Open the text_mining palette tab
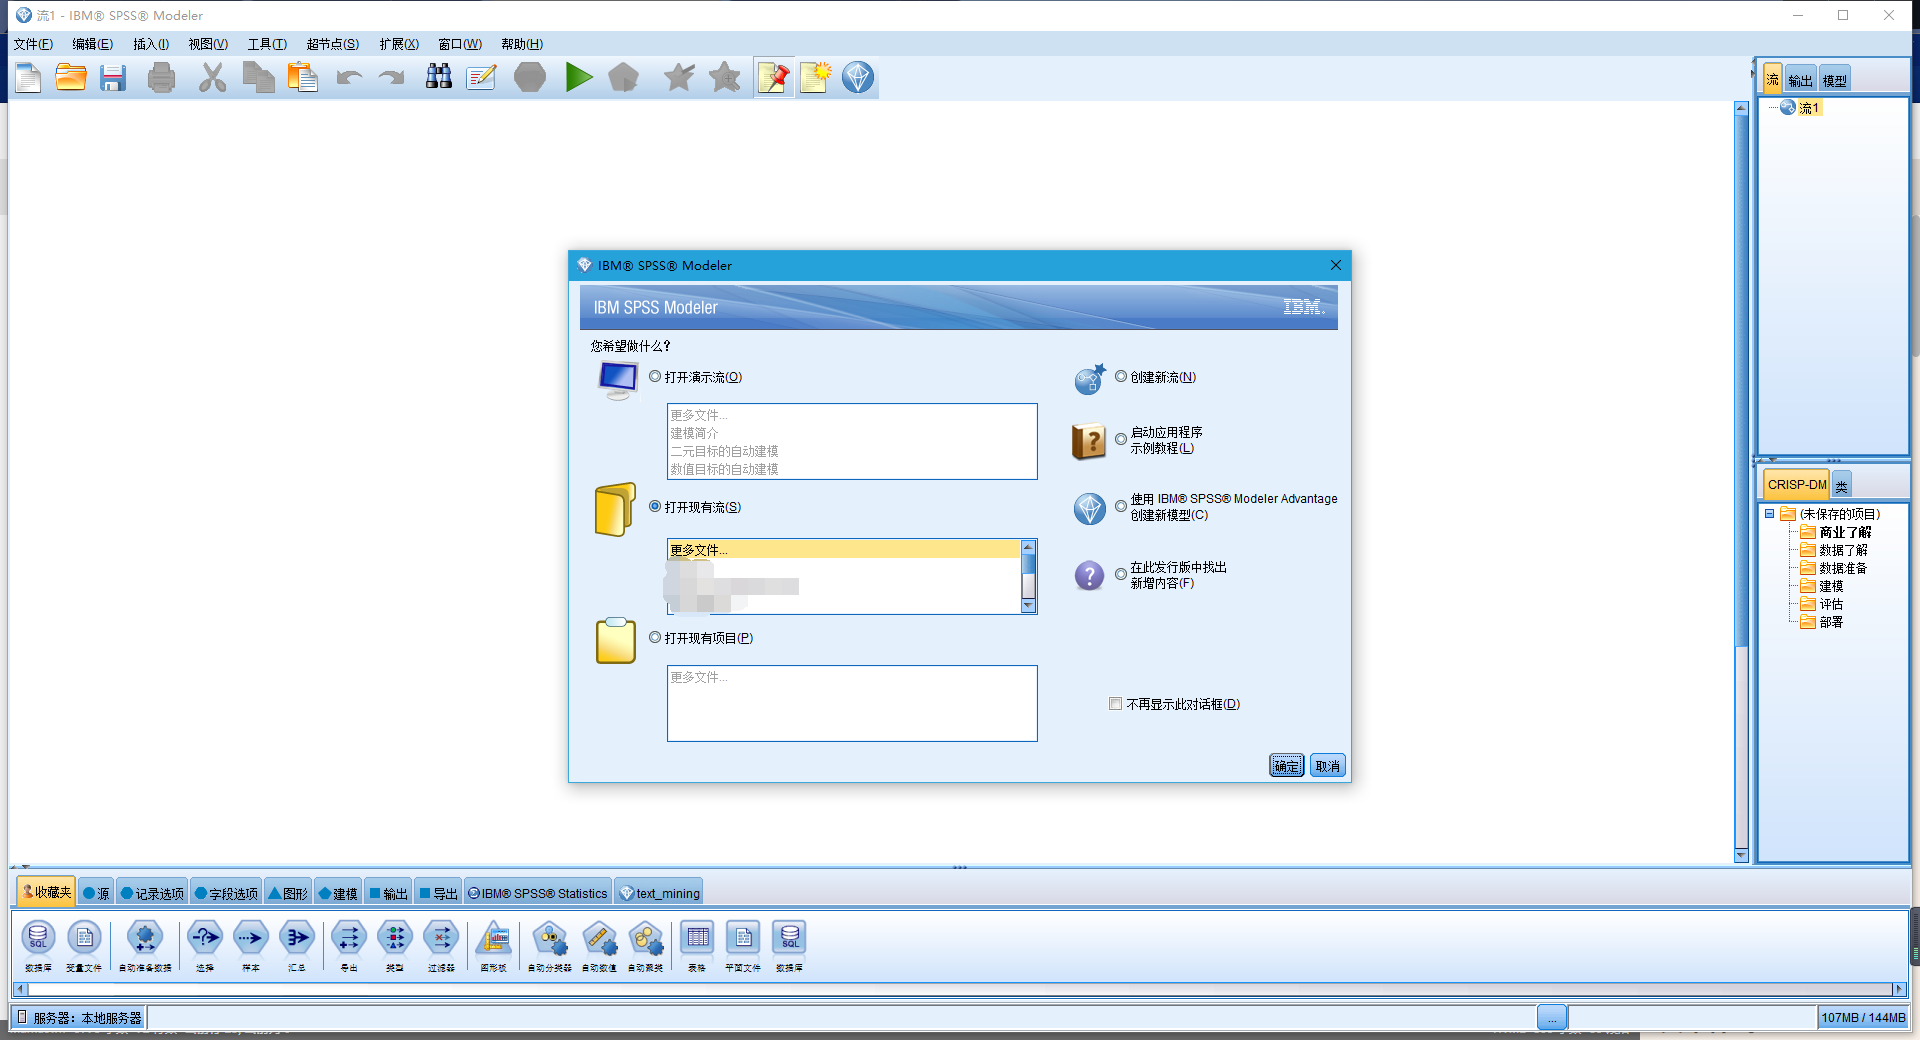Screen dimensions: 1920x1040 pyautogui.click(x=660, y=893)
